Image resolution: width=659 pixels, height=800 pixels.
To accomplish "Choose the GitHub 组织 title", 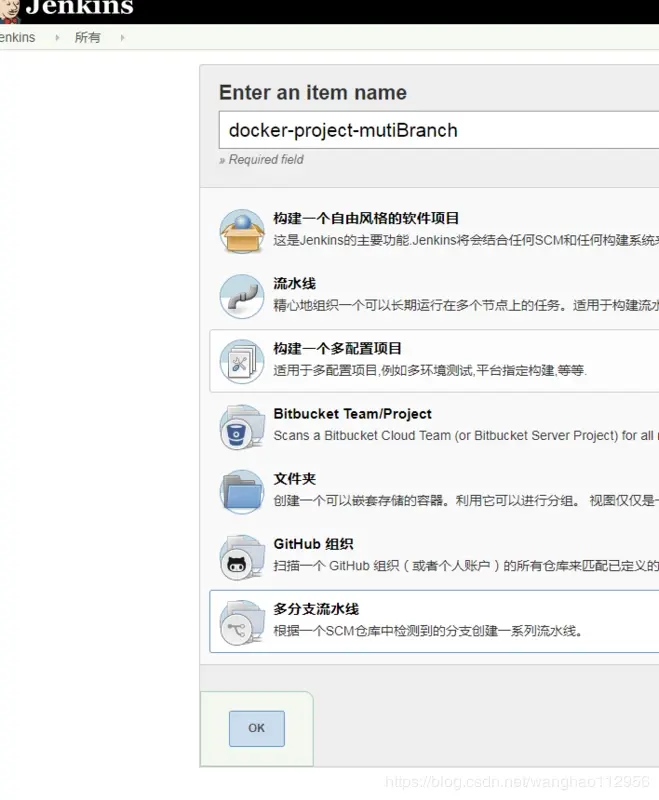I will pyautogui.click(x=313, y=544).
